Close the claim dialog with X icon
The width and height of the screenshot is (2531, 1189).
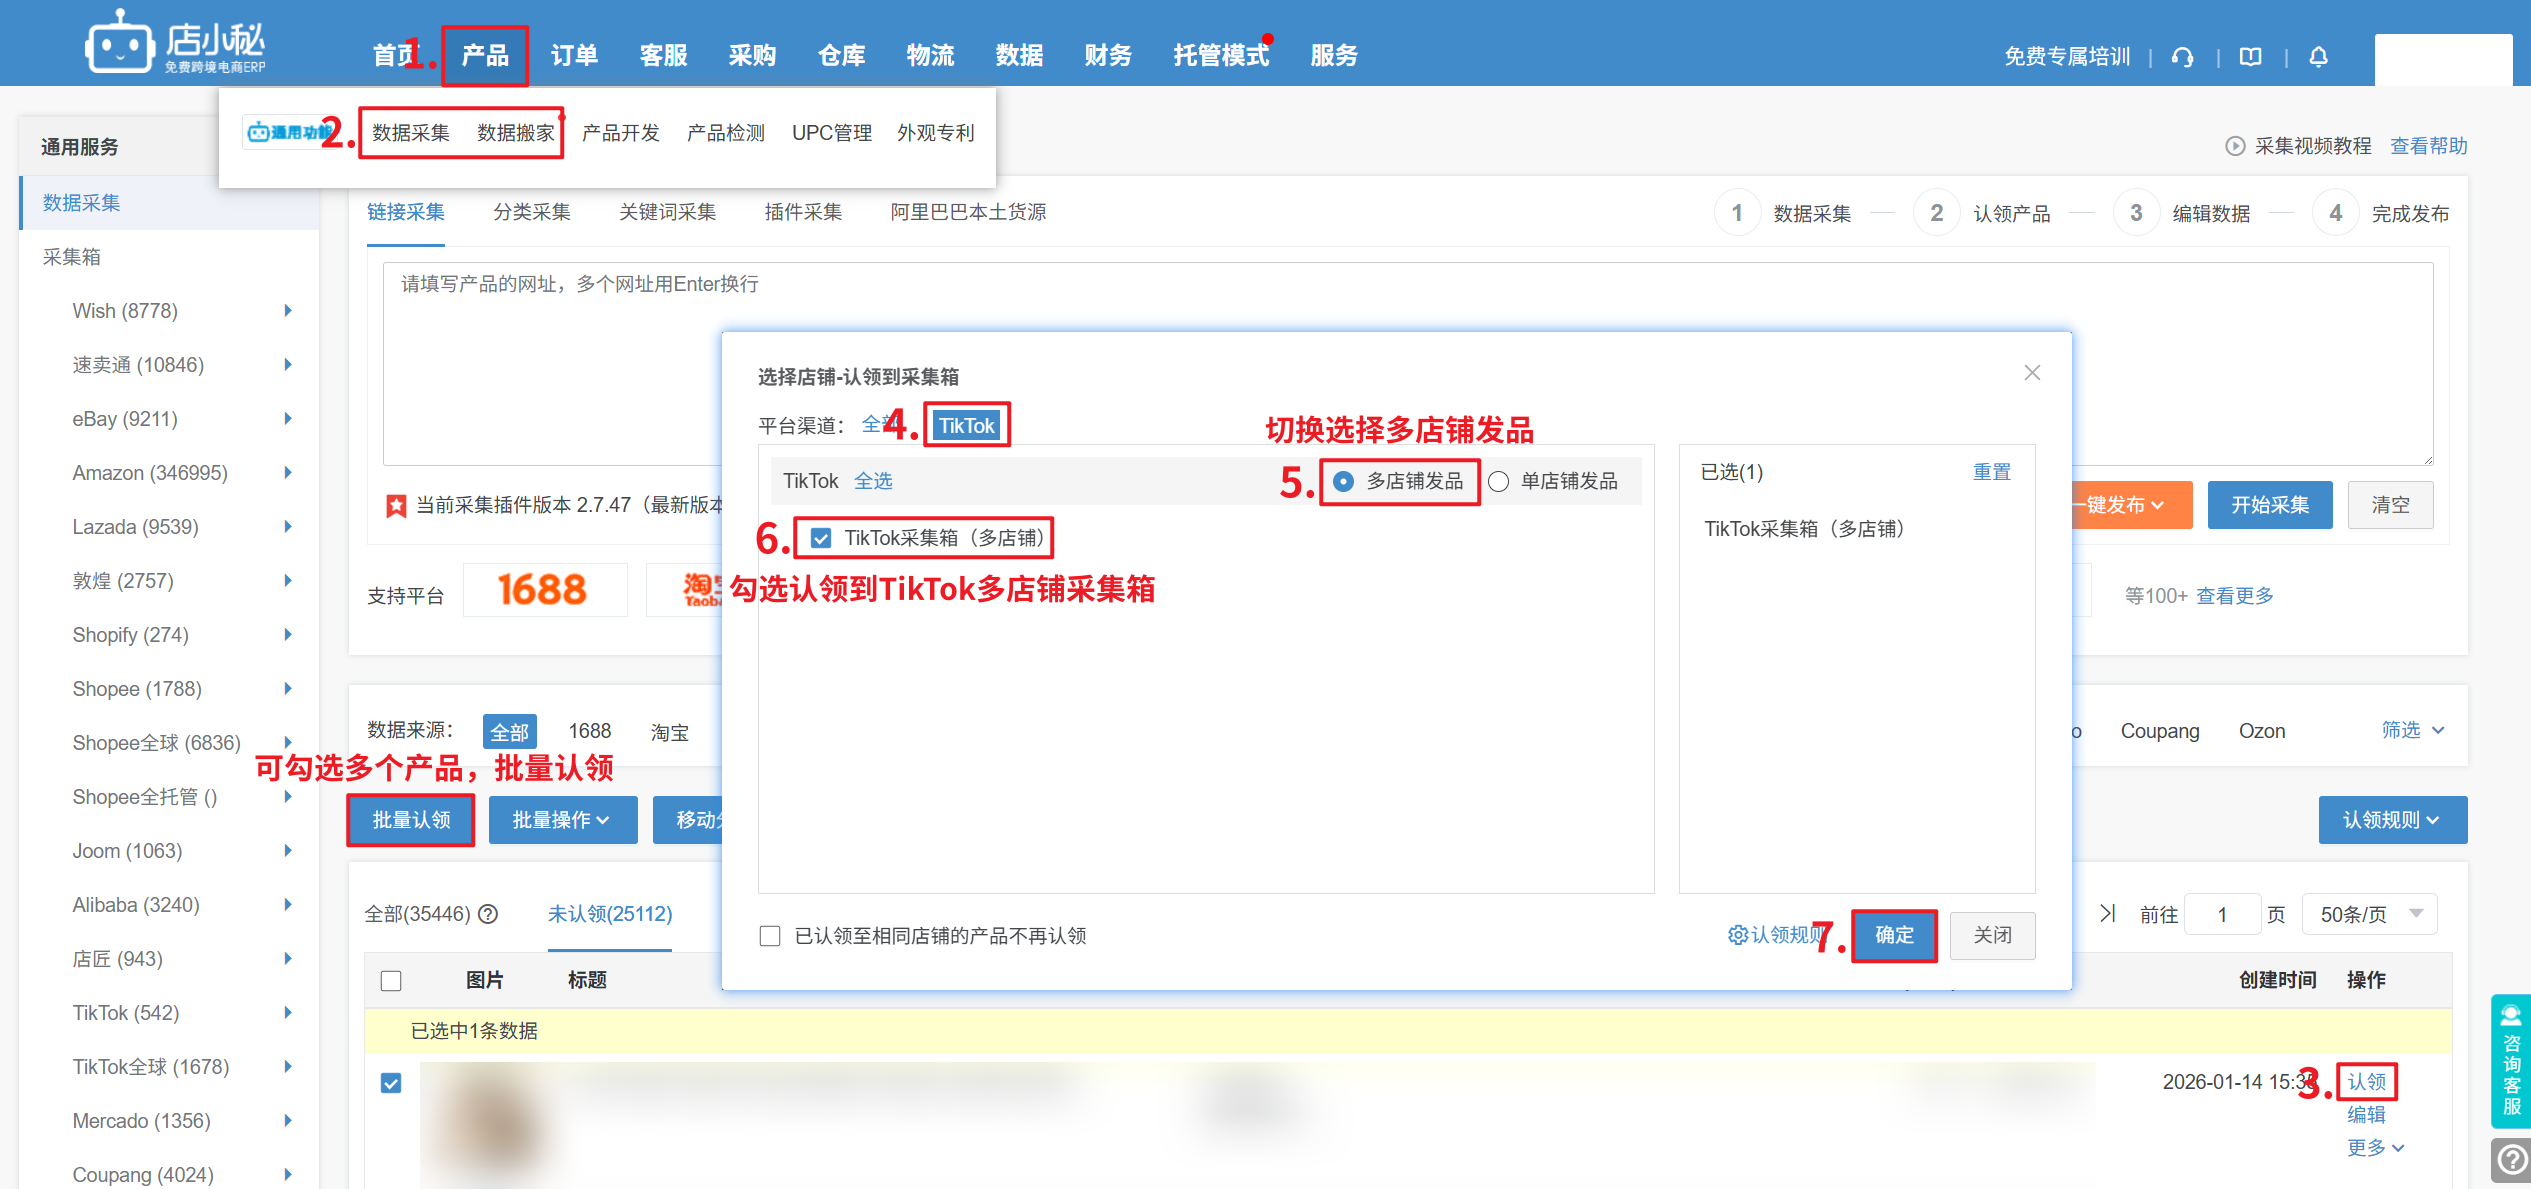(2031, 373)
